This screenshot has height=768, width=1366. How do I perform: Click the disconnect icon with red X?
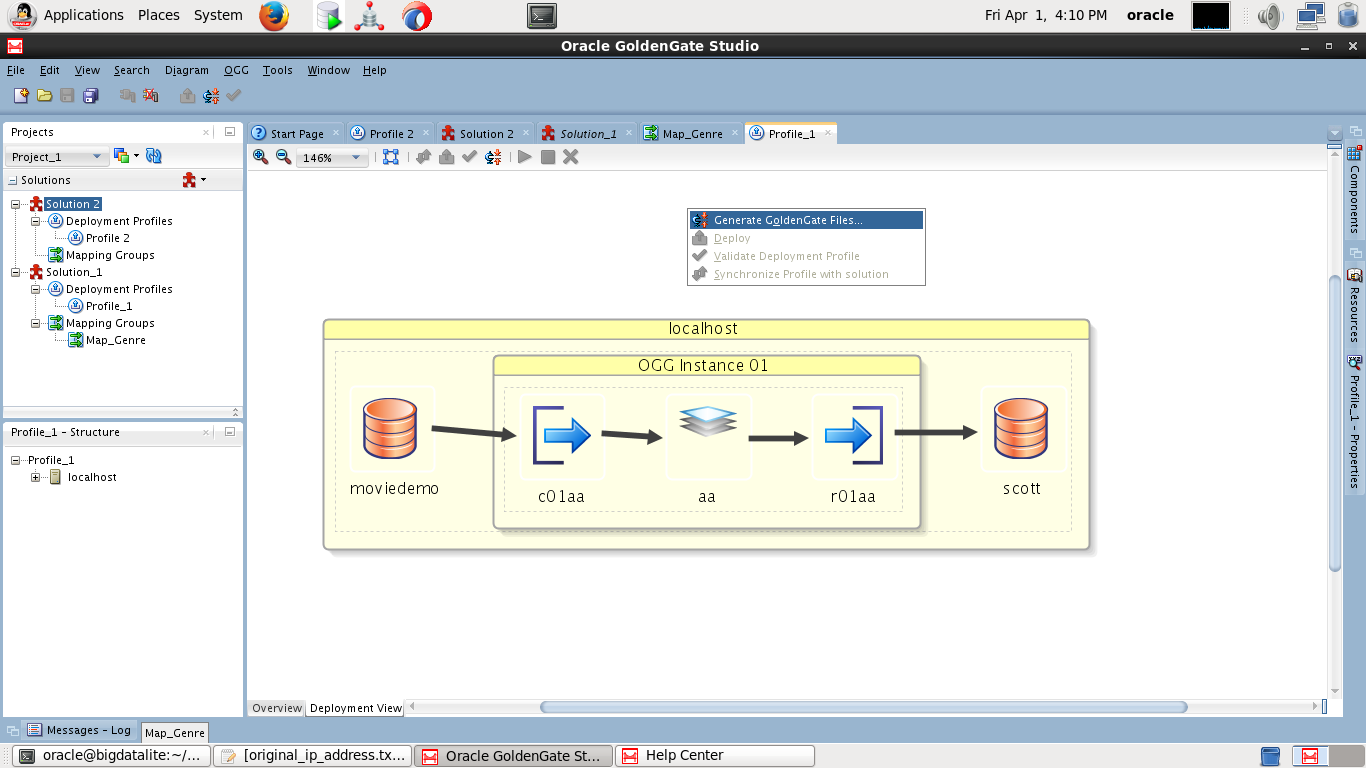(x=150, y=95)
